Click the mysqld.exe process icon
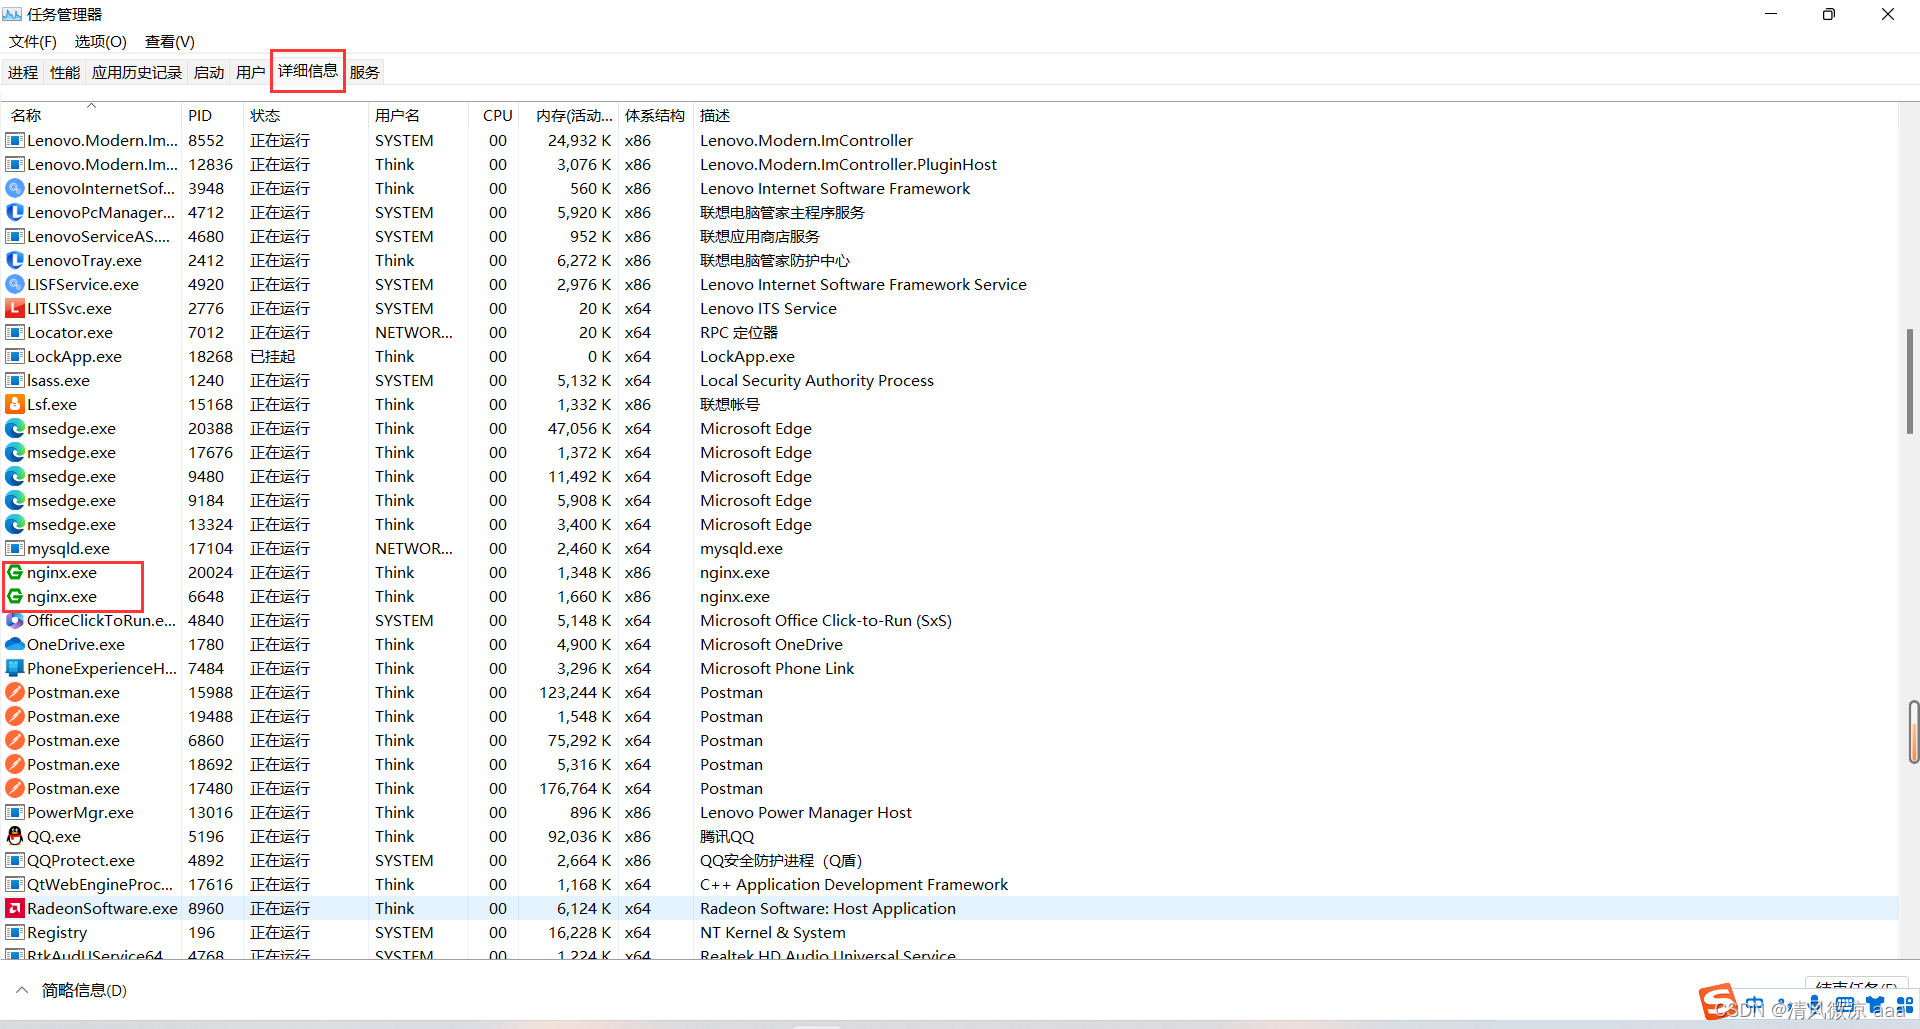 [x=15, y=548]
